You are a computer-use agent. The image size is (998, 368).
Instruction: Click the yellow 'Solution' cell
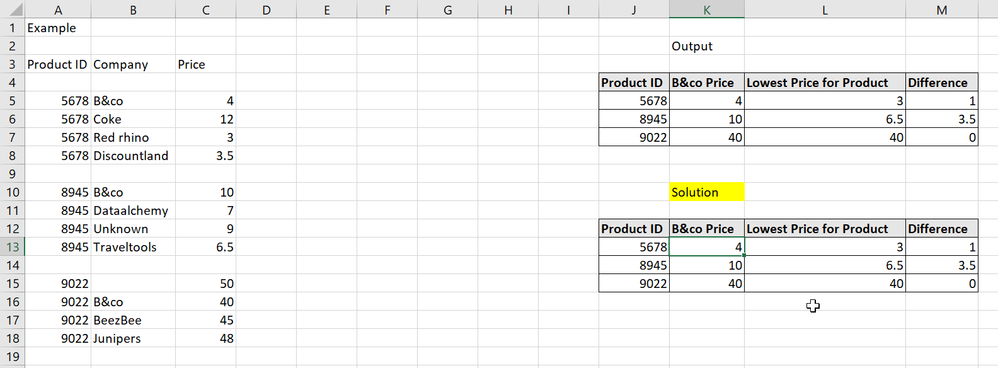706,192
